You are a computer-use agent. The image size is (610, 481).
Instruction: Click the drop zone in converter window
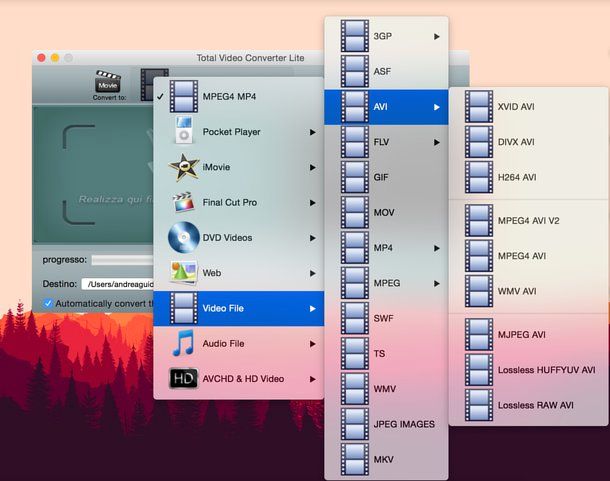pyautogui.click(x=93, y=174)
